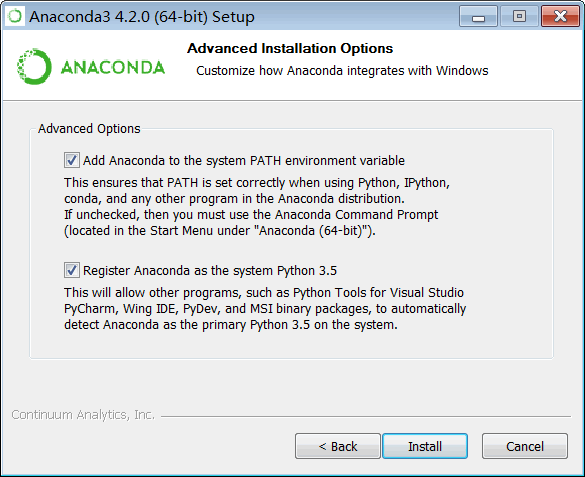585x477 pixels.
Task: Click the 'Register Anaconda as the system Python 3.5' label
Action: (210, 271)
